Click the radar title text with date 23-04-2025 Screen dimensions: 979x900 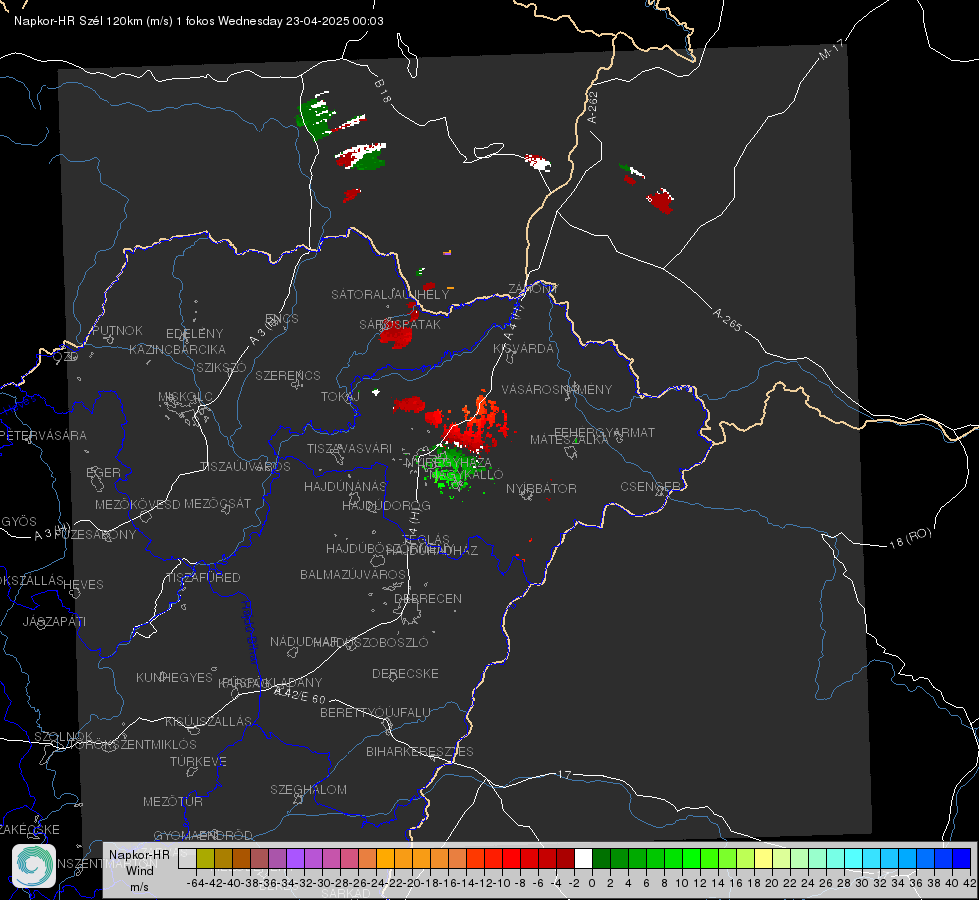pyautogui.click(x=199, y=21)
